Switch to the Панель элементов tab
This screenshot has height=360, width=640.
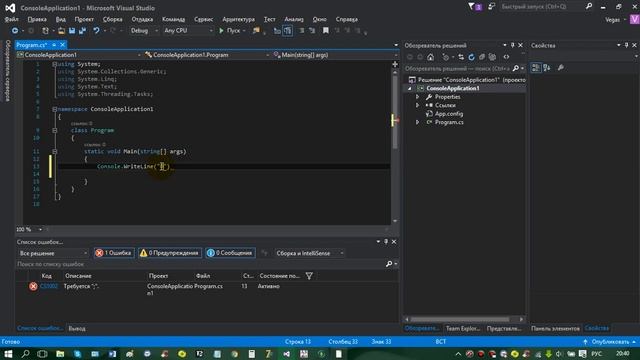point(555,329)
